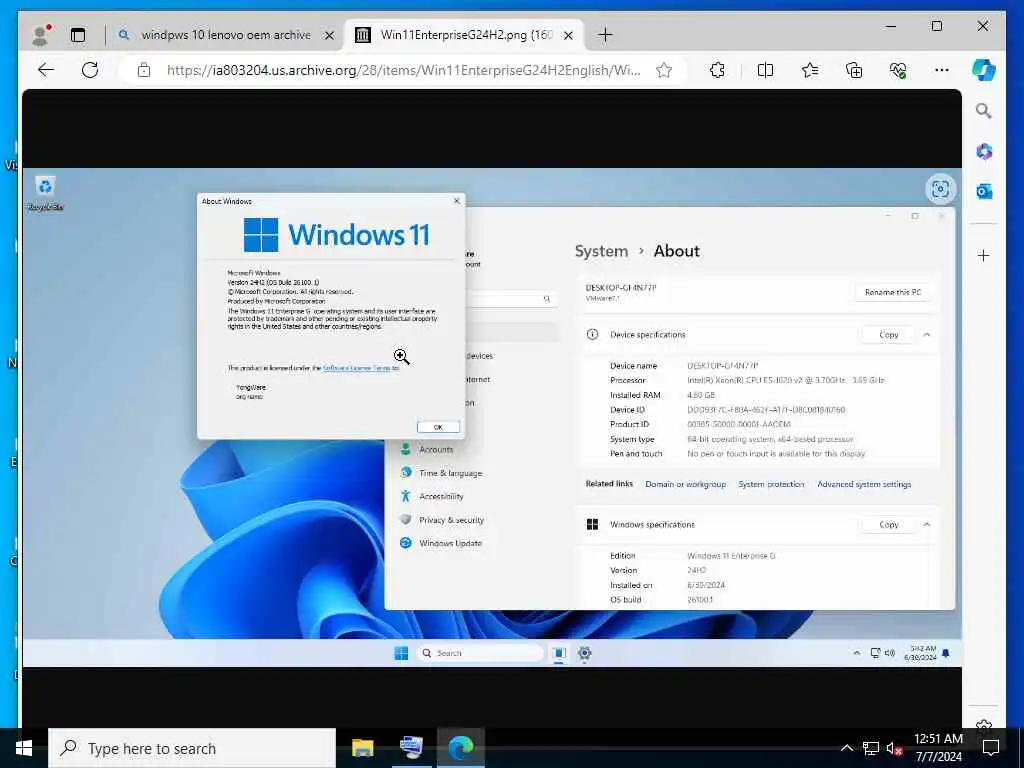1024x768 pixels.
Task: Click Rename this PC button
Action: pyautogui.click(x=893, y=292)
